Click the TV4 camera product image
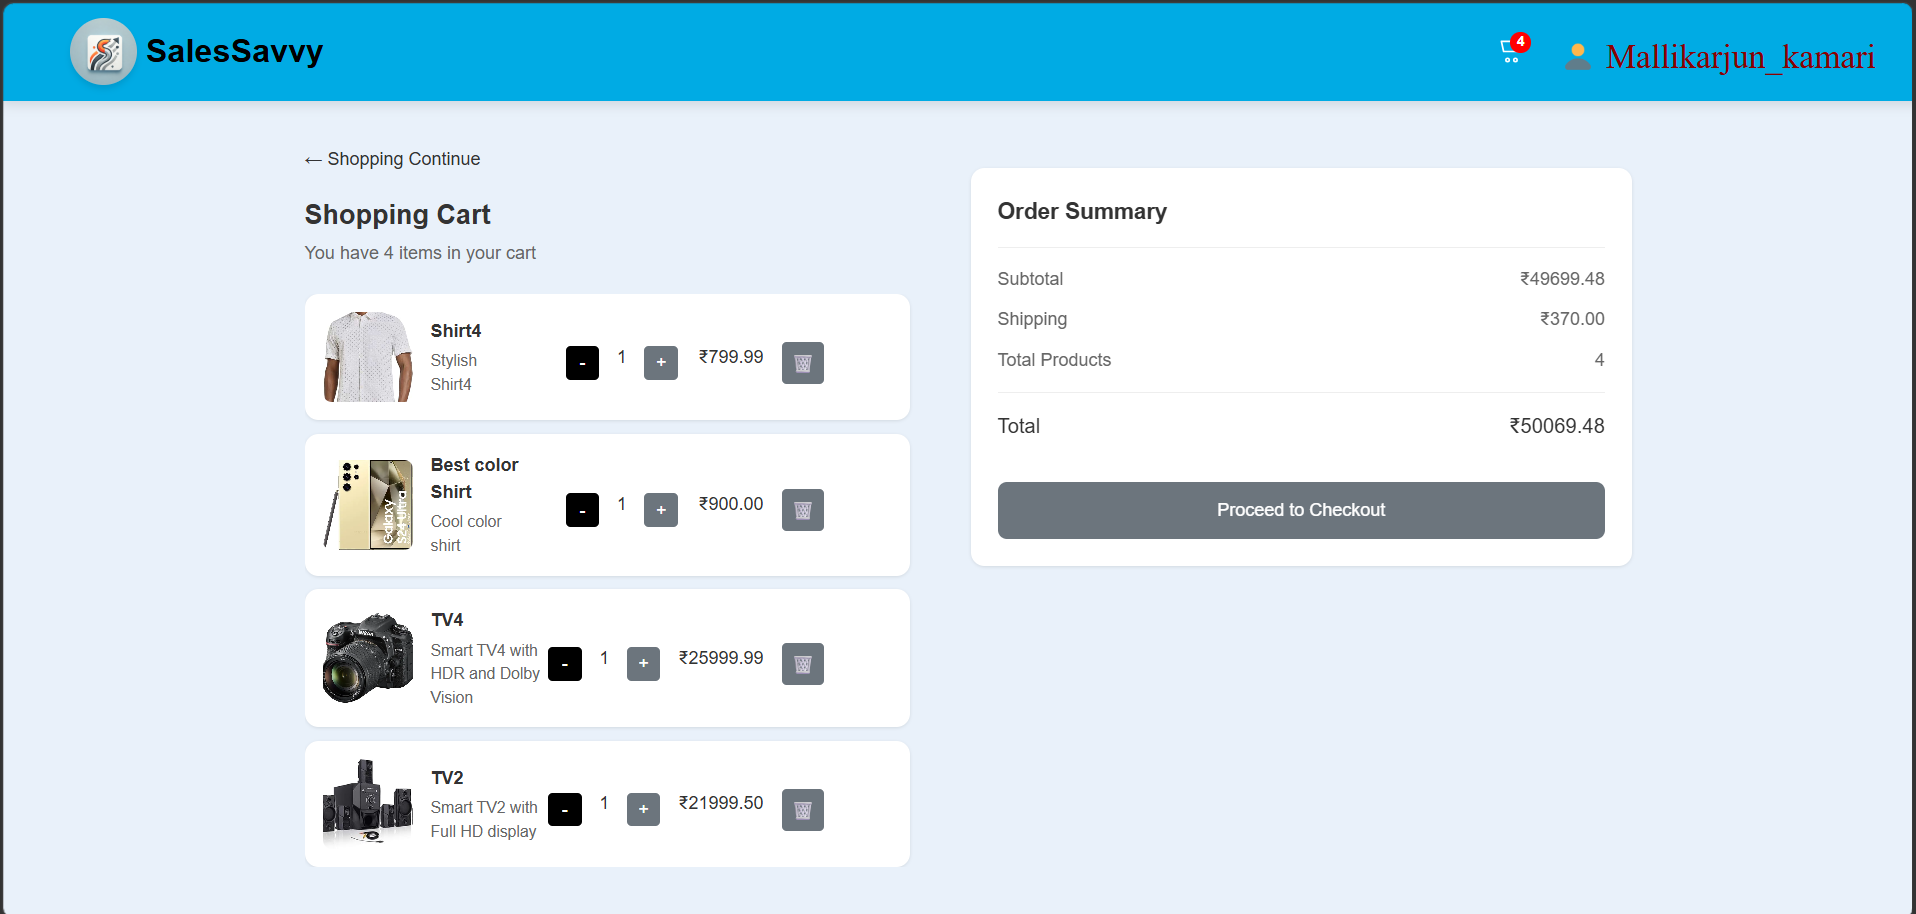The width and height of the screenshot is (1916, 914). coord(368,658)
